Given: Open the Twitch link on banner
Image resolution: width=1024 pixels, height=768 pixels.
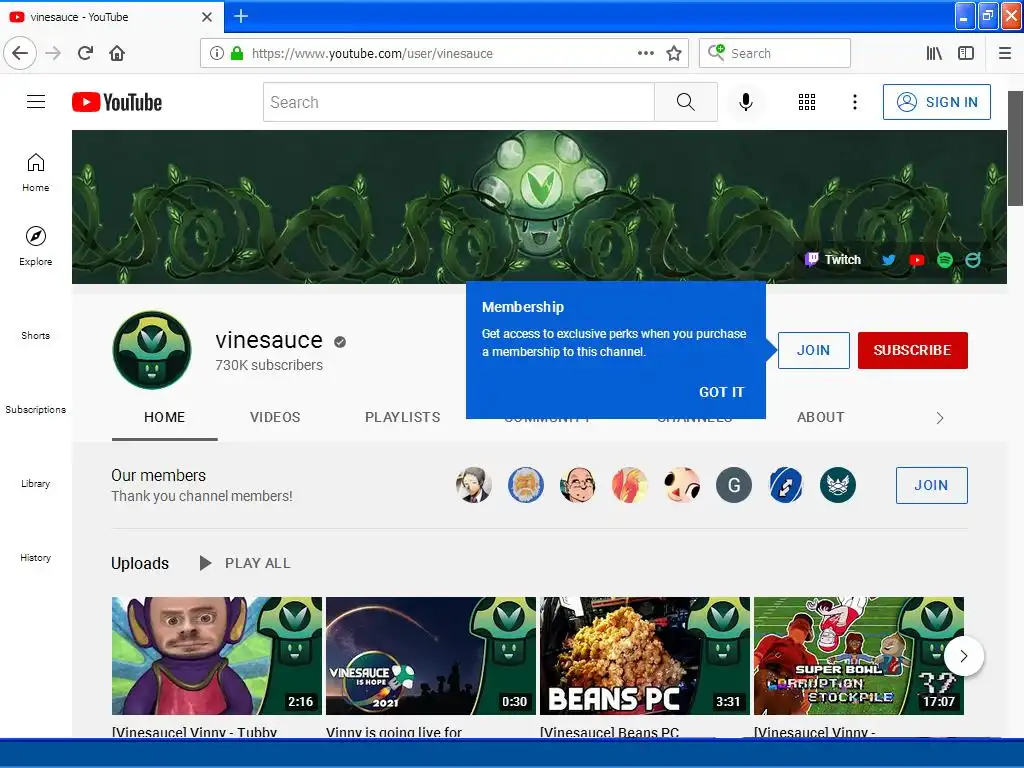Looking at the screenshot, I should [x=833, y=259].
